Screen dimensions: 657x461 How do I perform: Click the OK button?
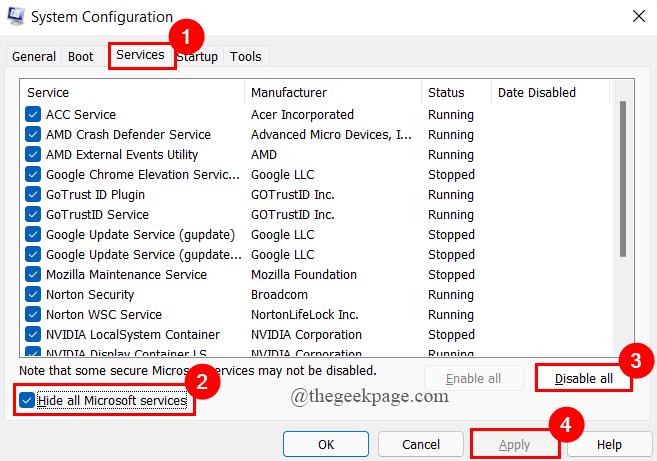(x=325, y=445)
